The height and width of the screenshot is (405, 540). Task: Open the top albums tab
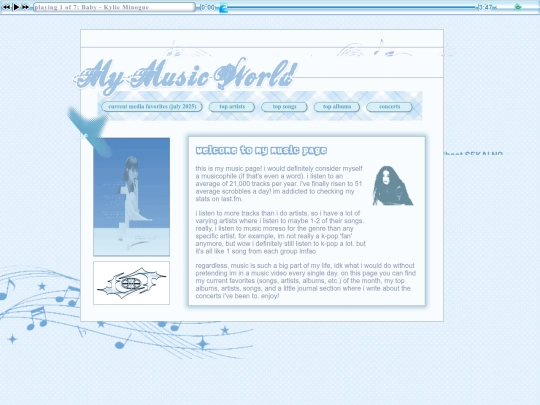[336, 107]
